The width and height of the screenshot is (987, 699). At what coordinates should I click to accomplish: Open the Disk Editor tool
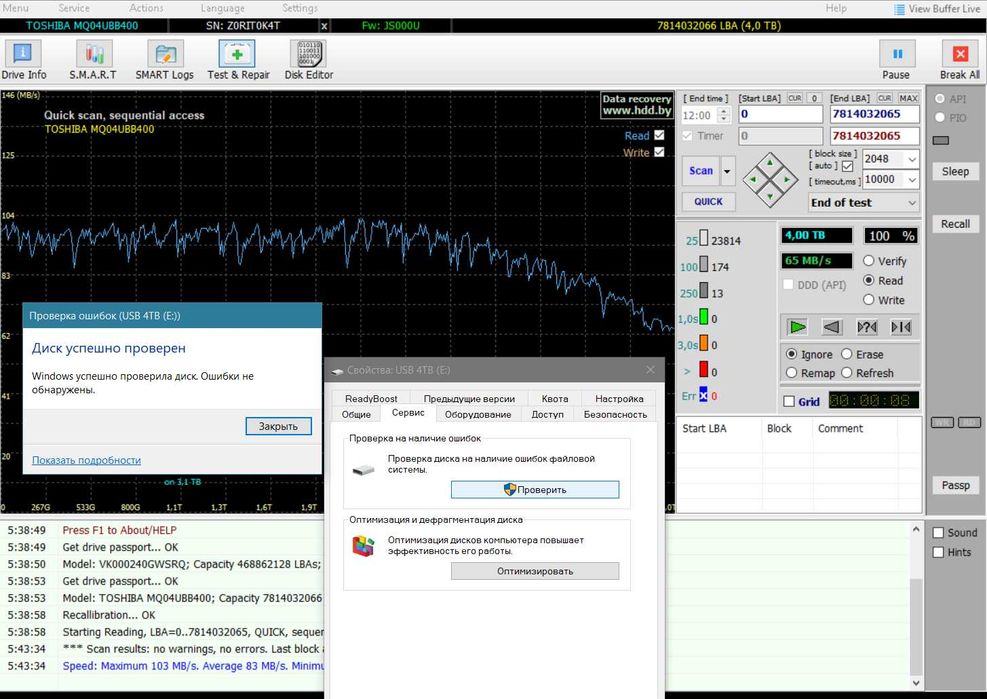(308, 60)
